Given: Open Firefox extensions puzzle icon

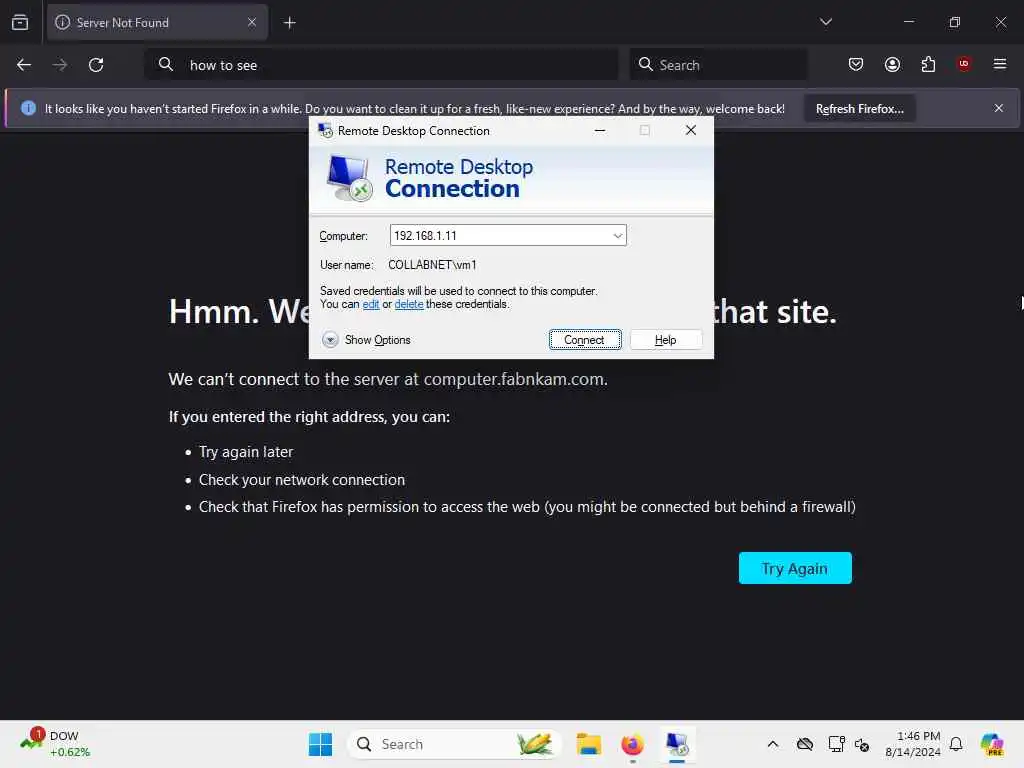Looking at the screenshot, I should 928,64.
